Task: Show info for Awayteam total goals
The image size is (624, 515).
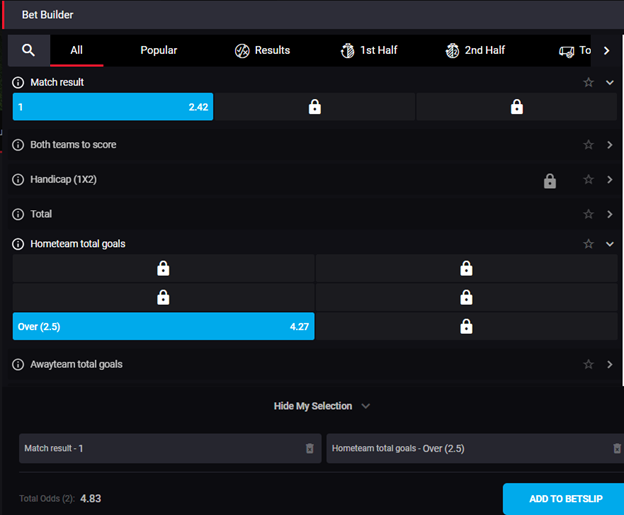Action: 18,365
